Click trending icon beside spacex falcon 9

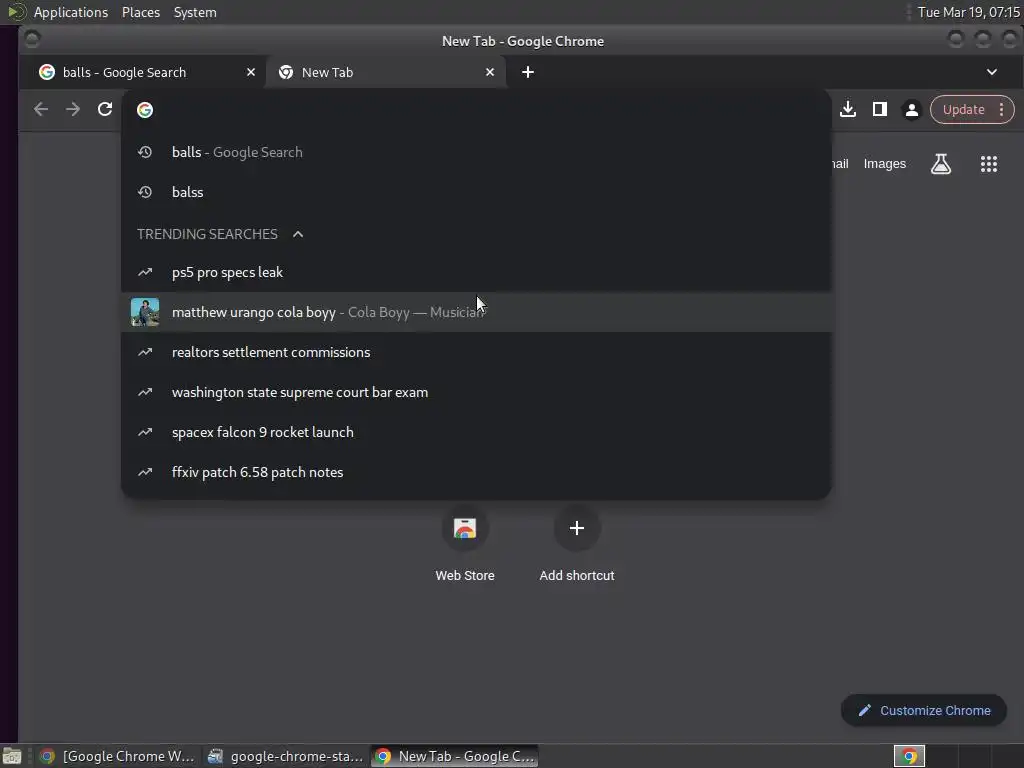click(145, 432)
